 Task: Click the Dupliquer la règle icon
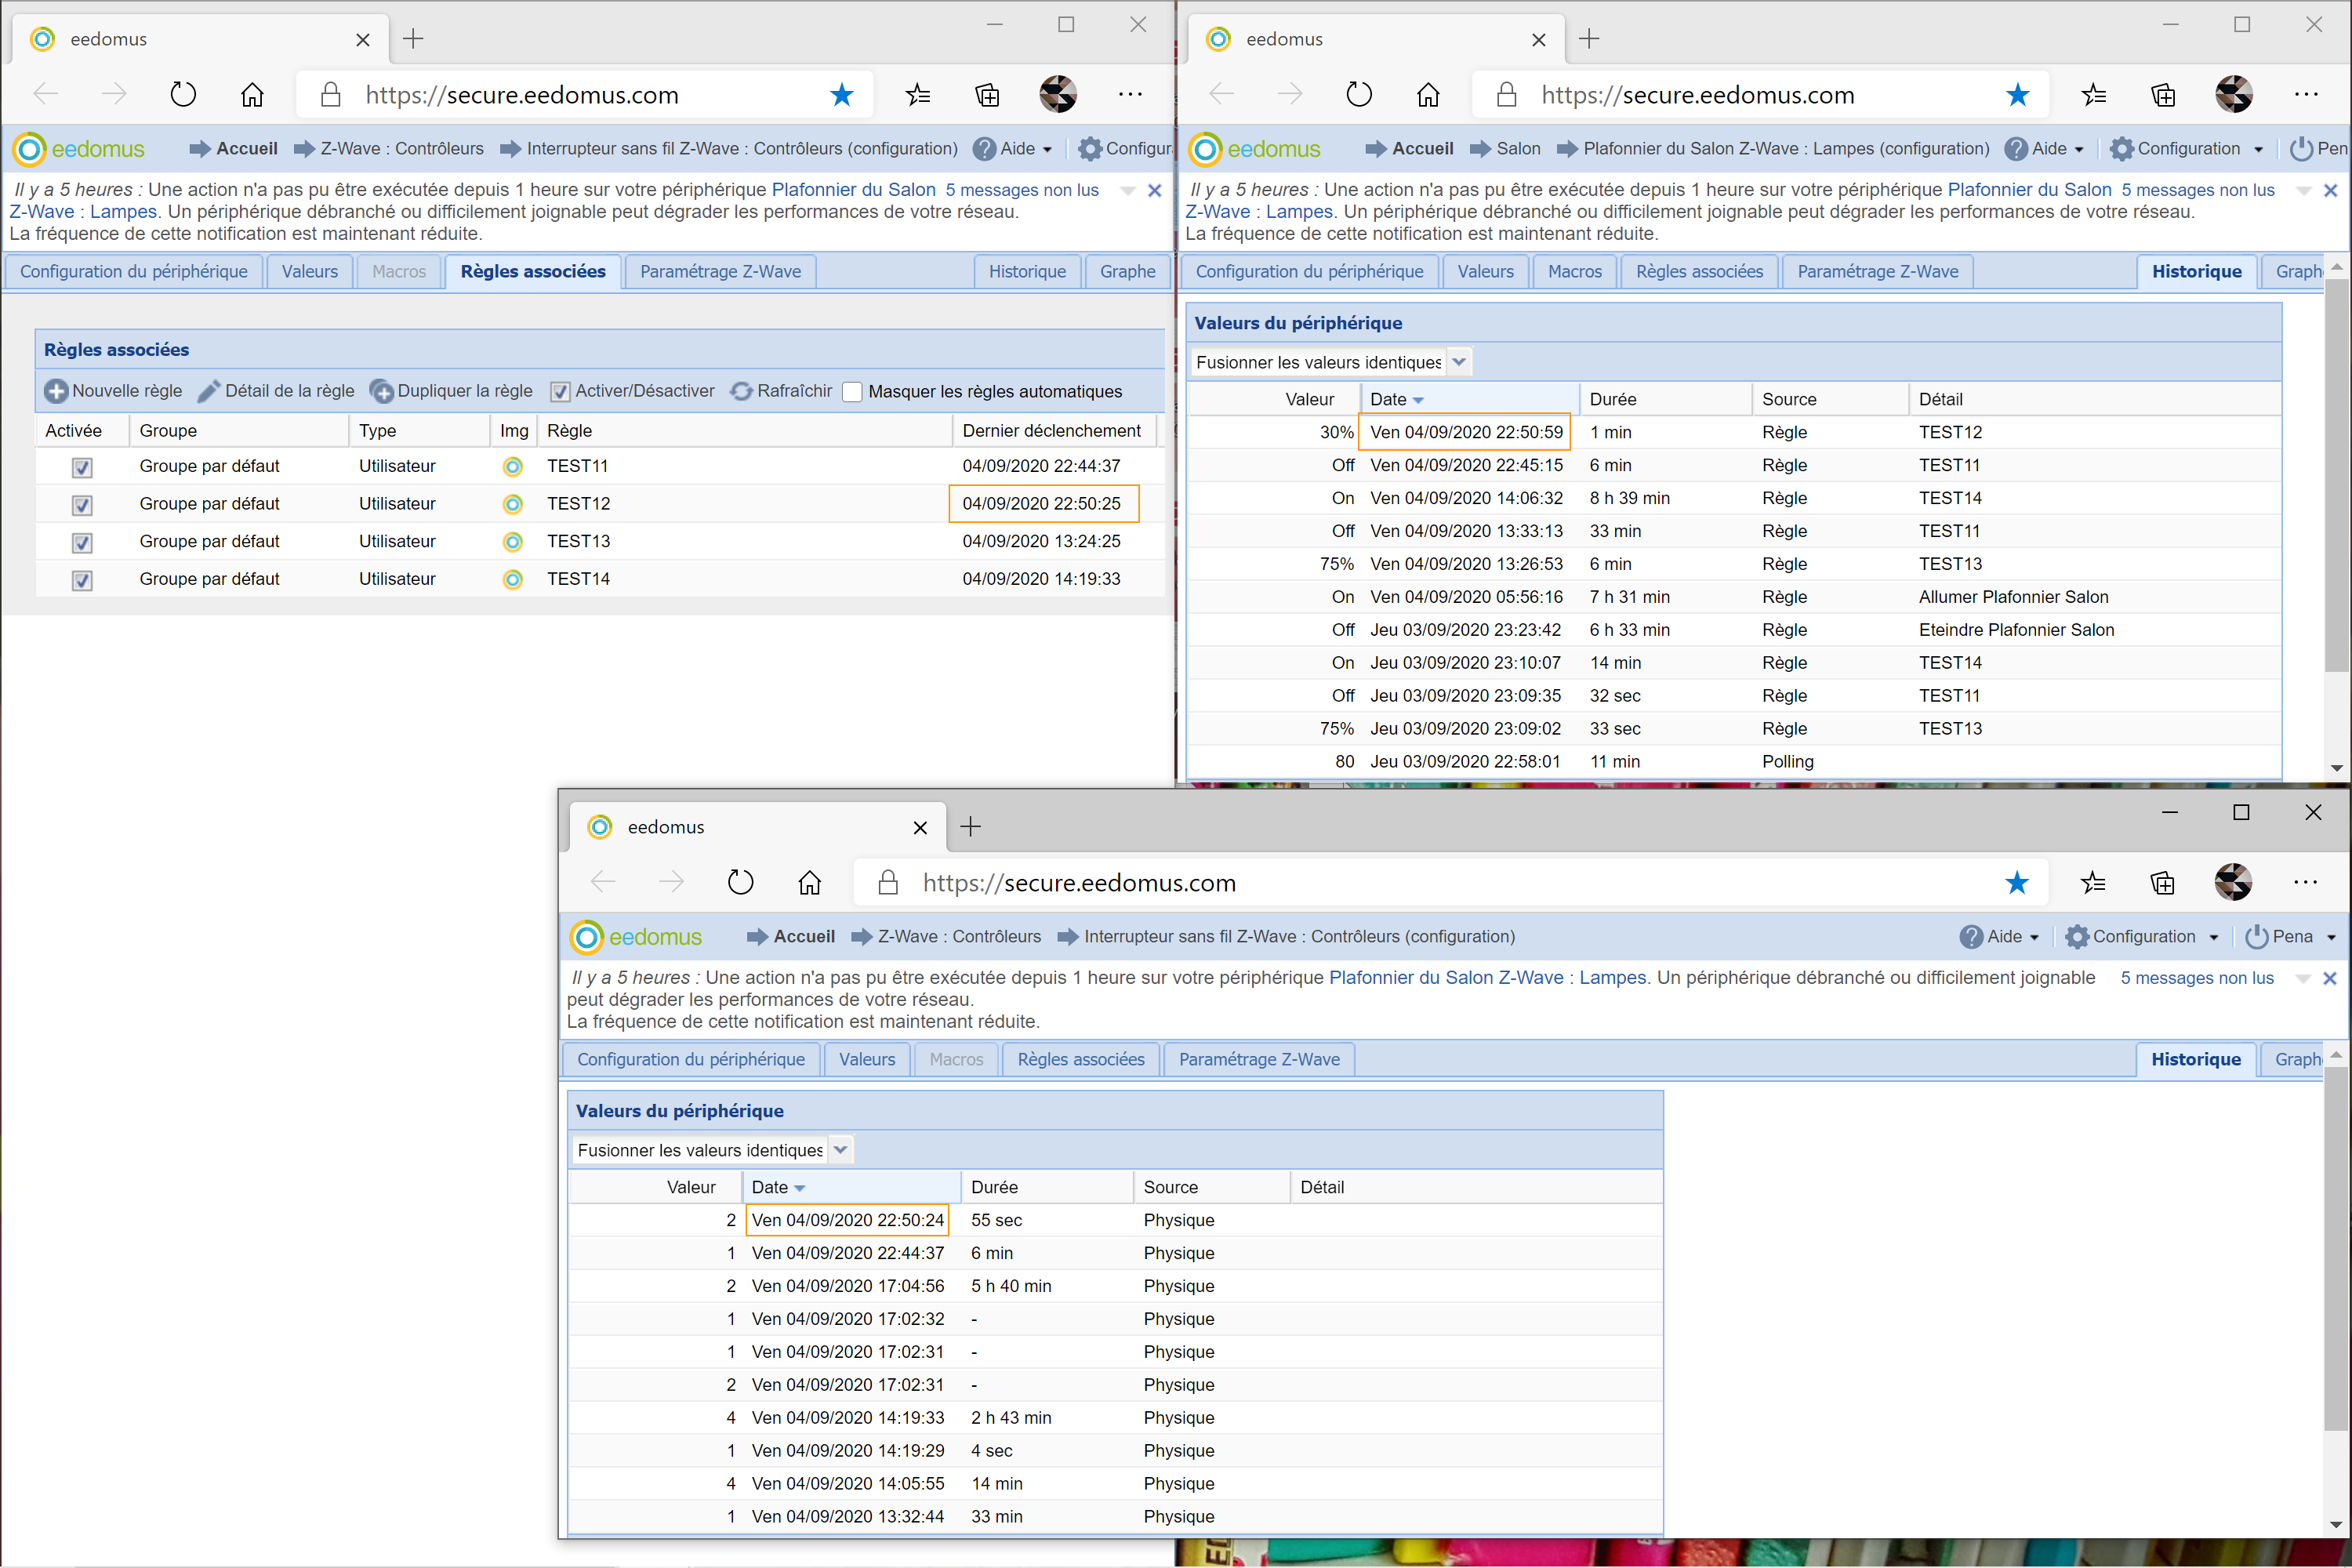tap(381, 391)
